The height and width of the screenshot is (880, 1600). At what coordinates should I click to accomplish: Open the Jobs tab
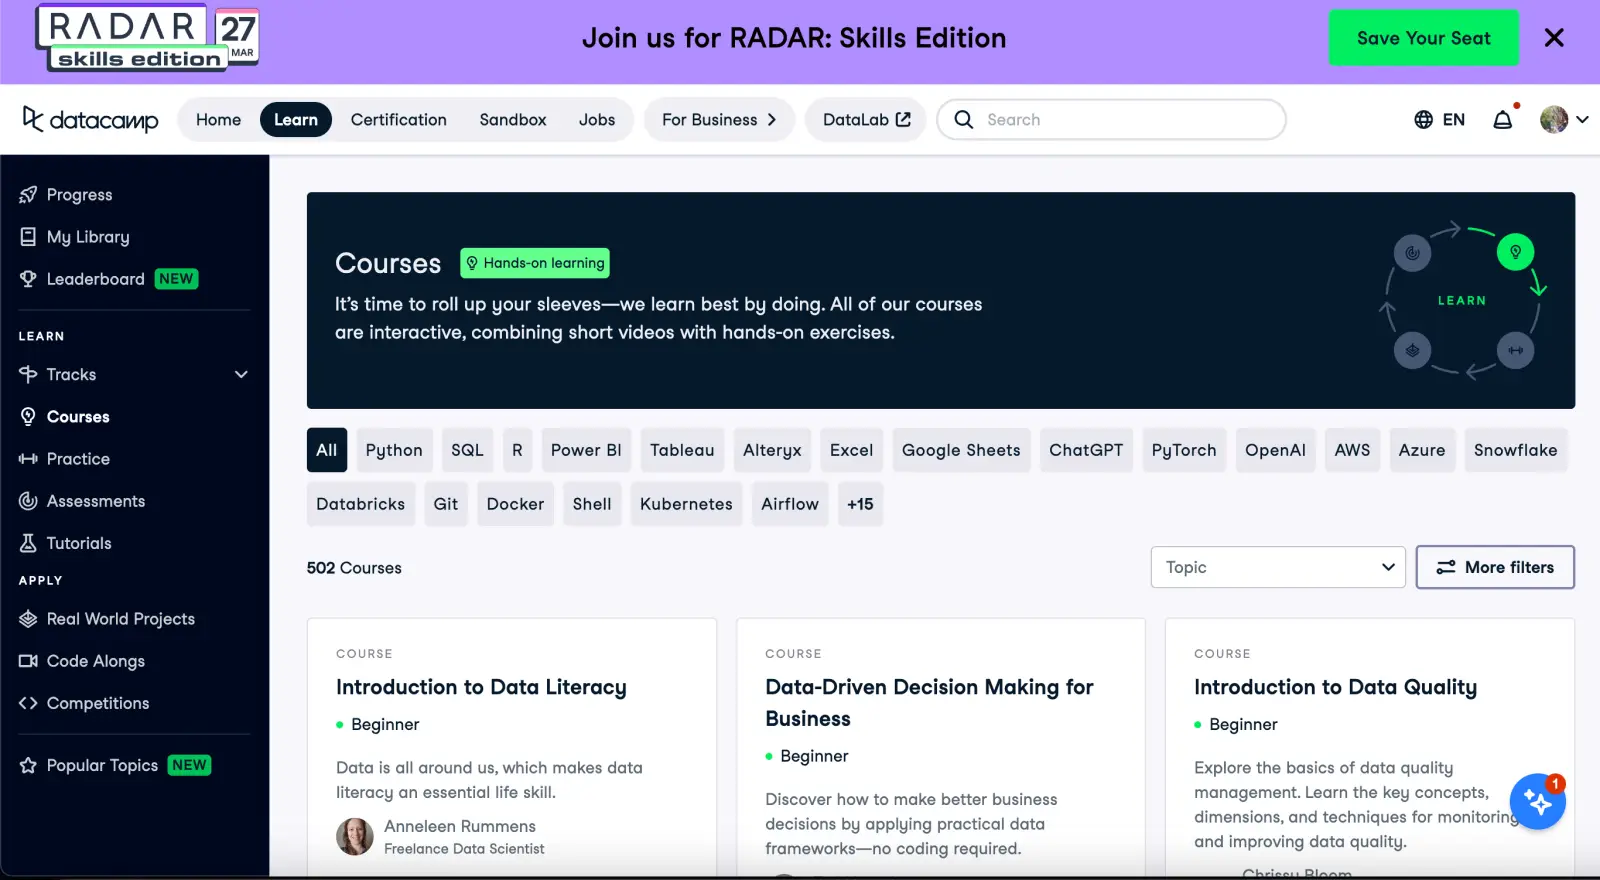coord(597,120)
